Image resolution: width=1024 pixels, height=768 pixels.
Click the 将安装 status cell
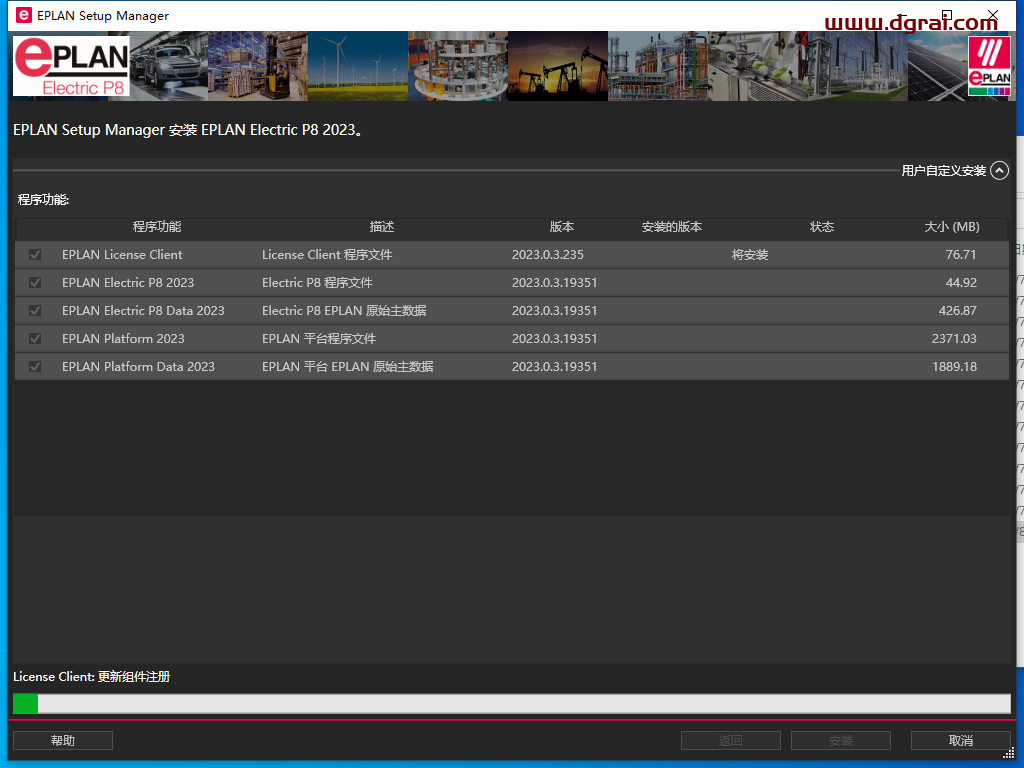point(750,255)
